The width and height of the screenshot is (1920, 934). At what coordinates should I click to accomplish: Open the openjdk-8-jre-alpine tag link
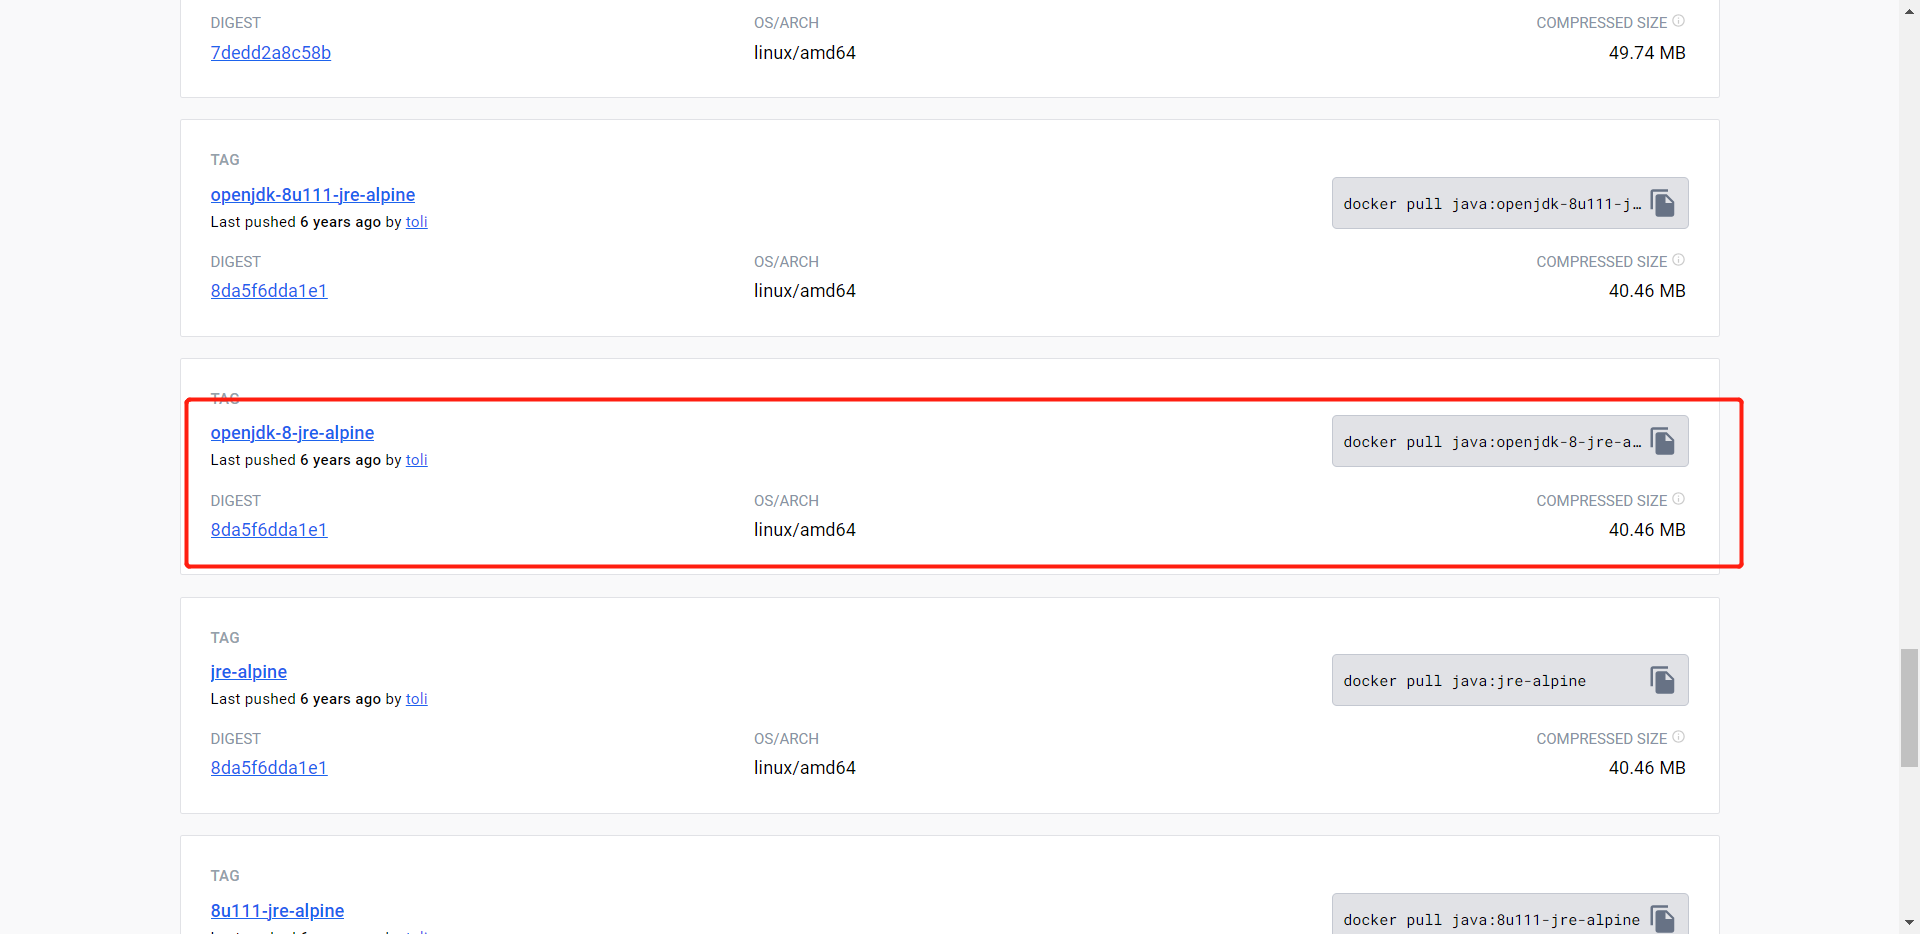tap(292, 433)
